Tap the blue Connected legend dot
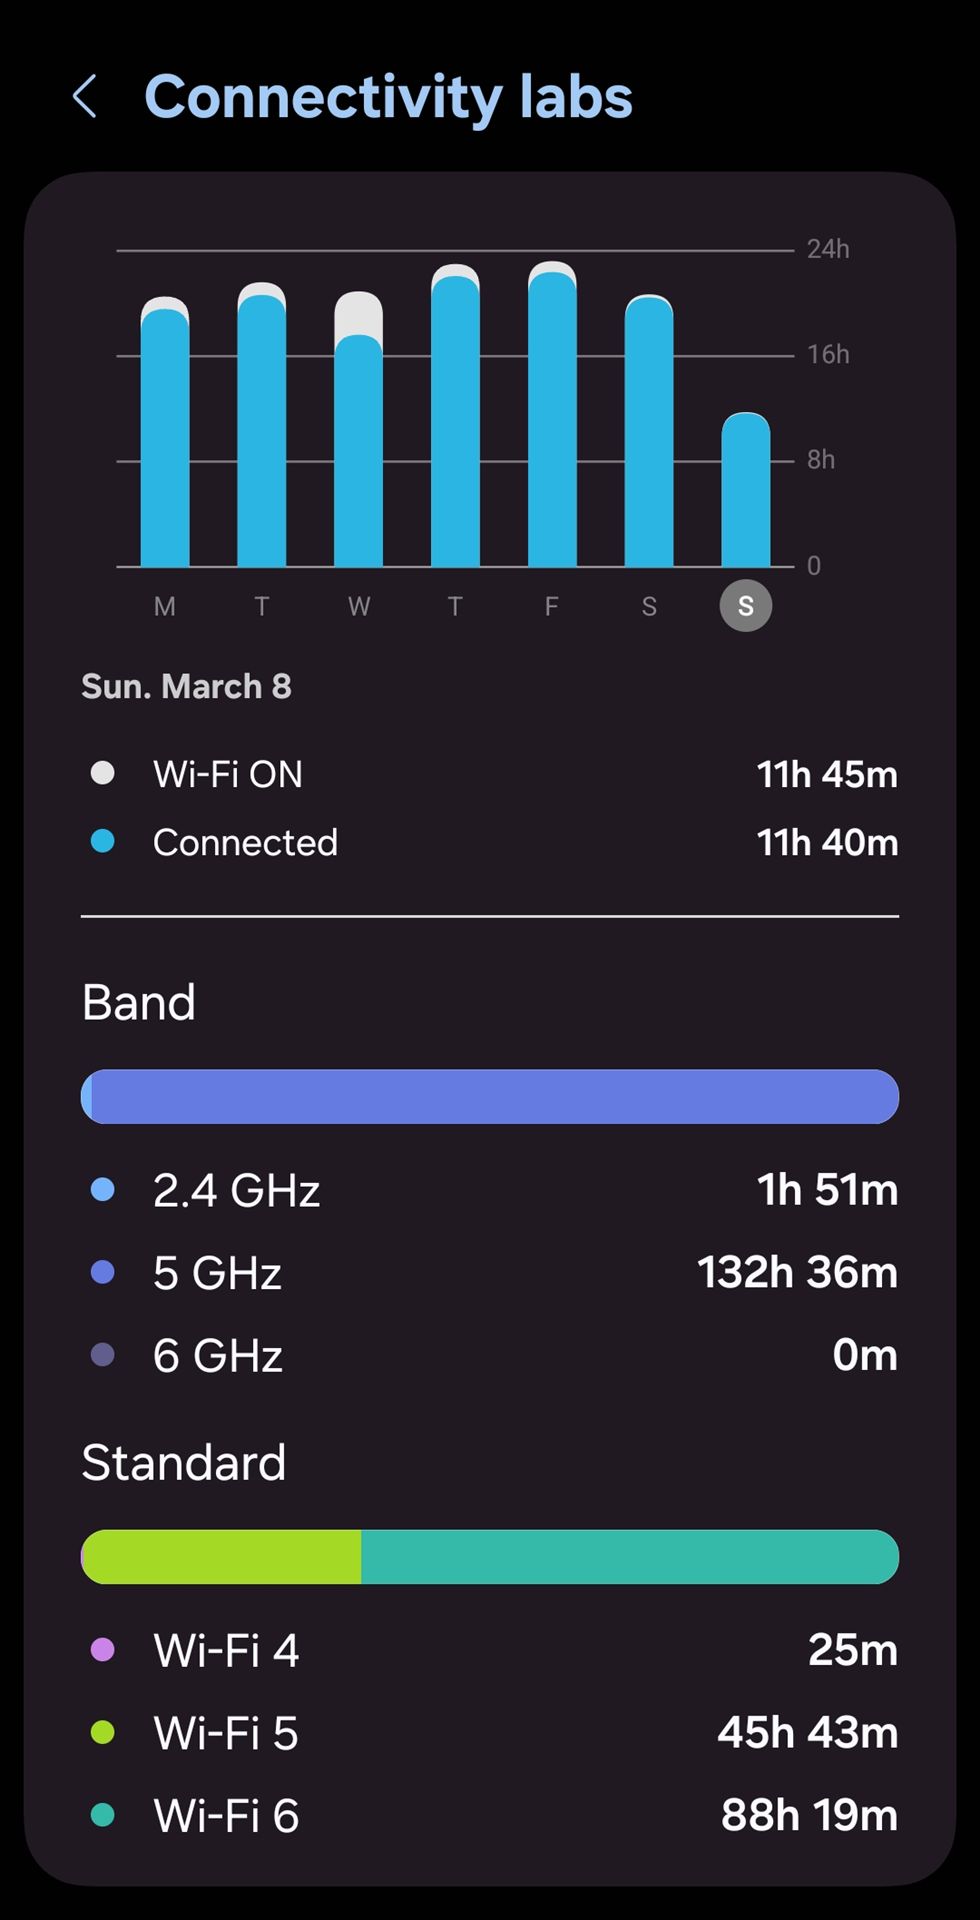 click(102, 842)
